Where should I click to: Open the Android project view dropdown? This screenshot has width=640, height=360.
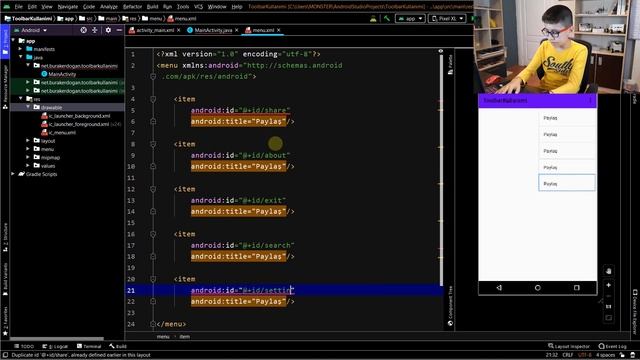click(31, 30)
